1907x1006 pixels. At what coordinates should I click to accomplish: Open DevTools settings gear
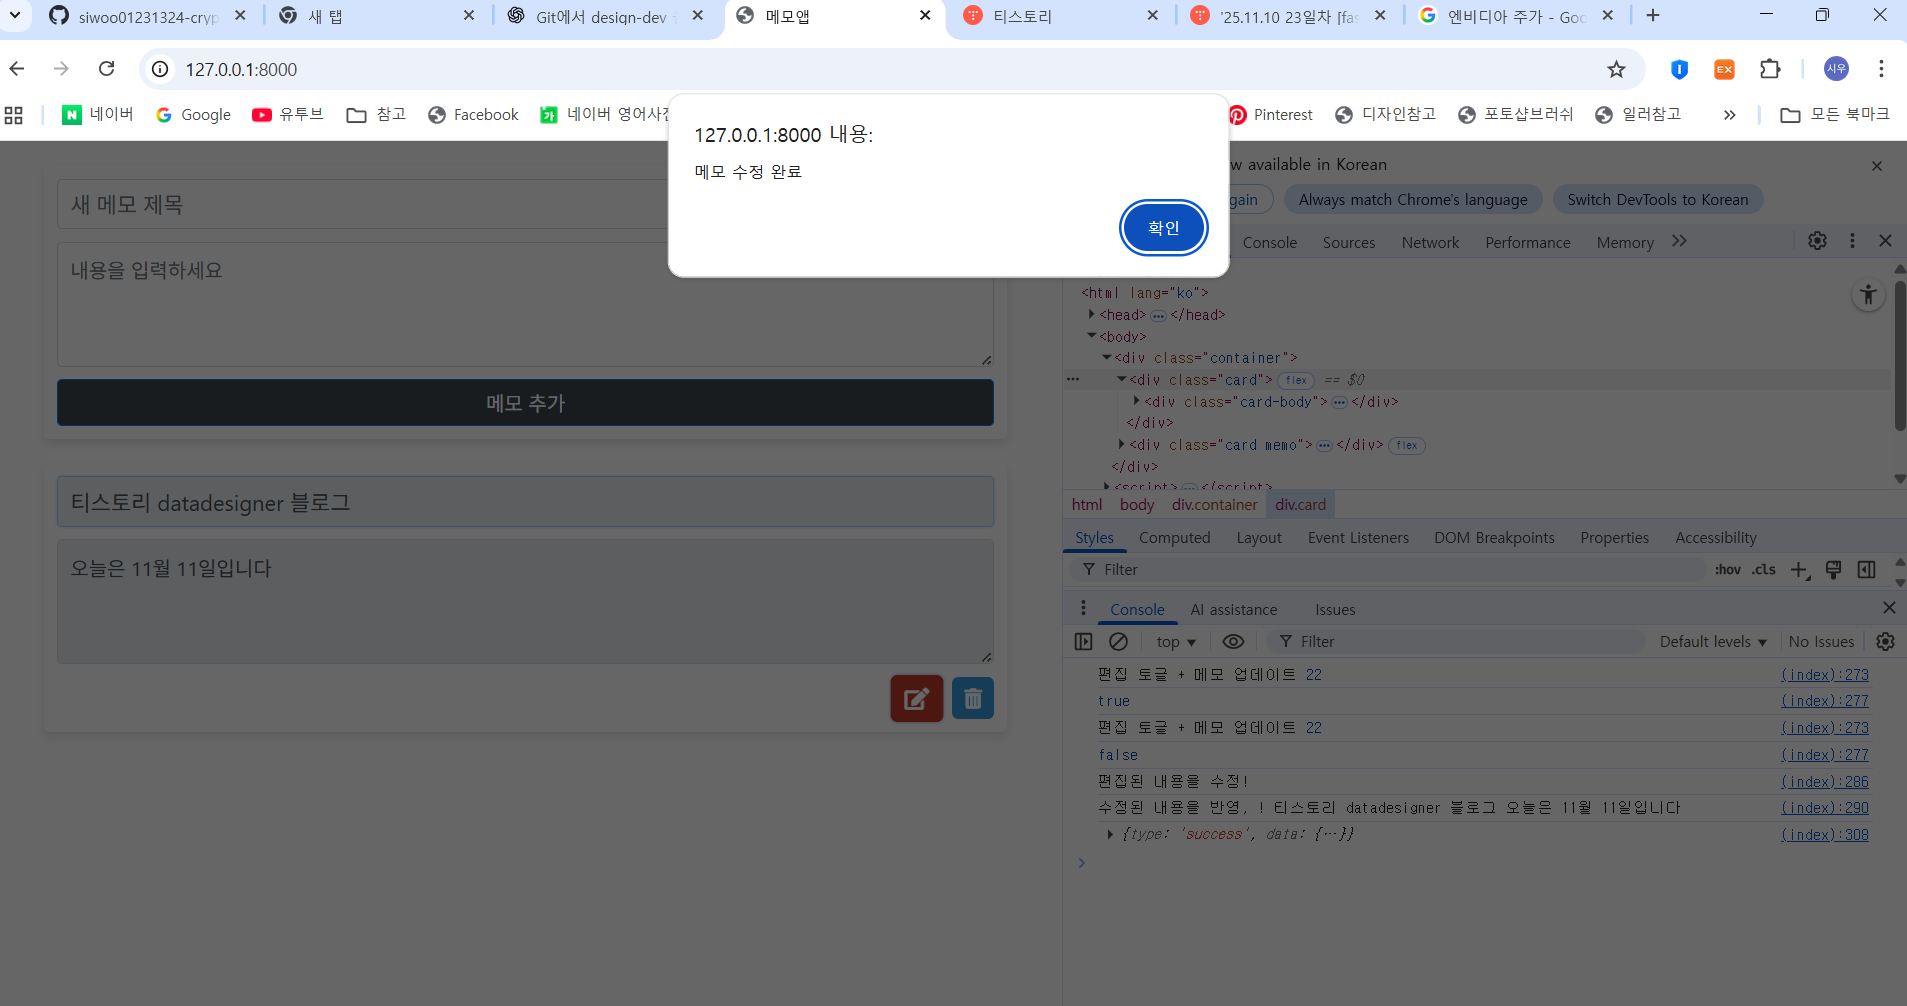(x=1817, y=241)
